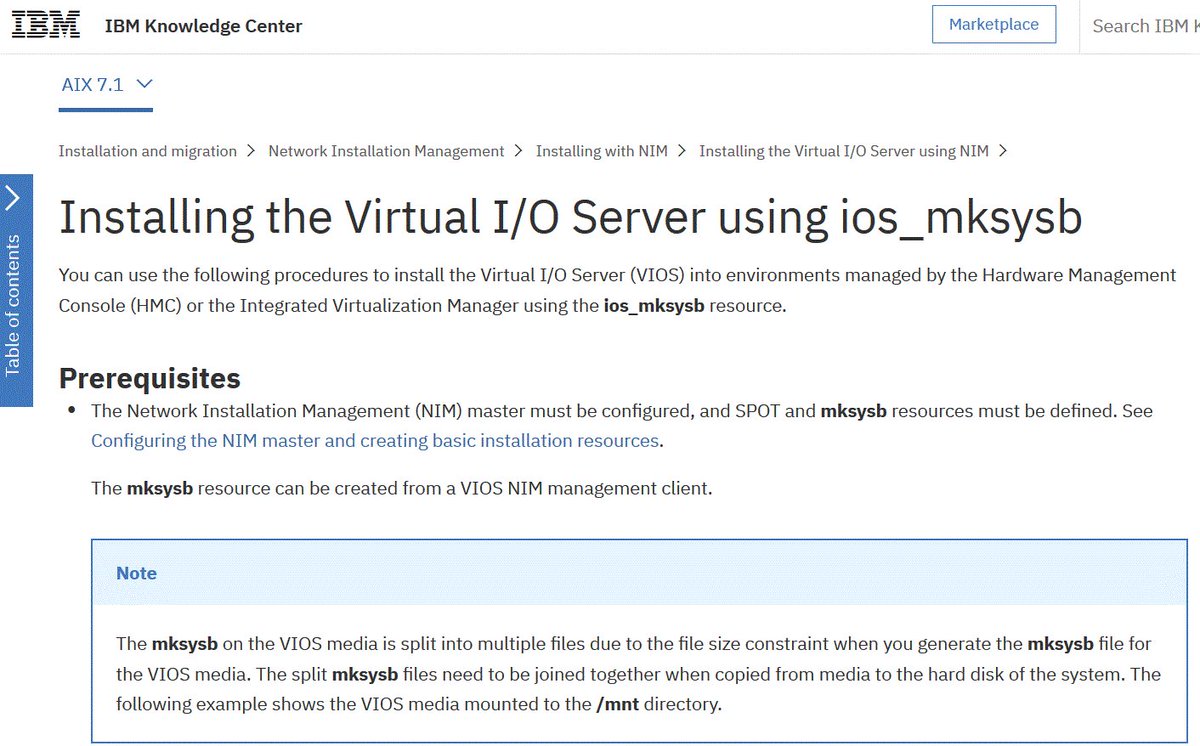Click the /mnt directory text in the note
Screen dimensions: 1200x746
pyautogui.click(x=617, y=704)
